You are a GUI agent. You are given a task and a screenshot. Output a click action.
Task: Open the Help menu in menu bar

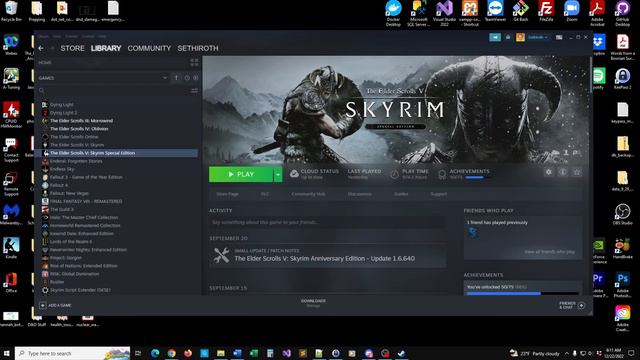click(102, 36)
